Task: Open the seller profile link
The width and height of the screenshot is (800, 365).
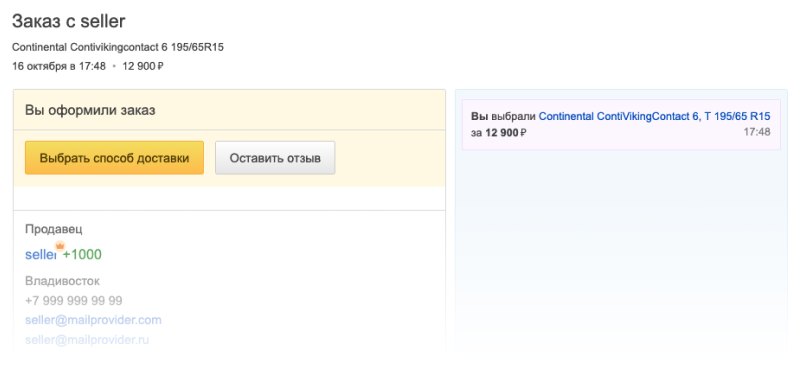Action: click(40, 254)
